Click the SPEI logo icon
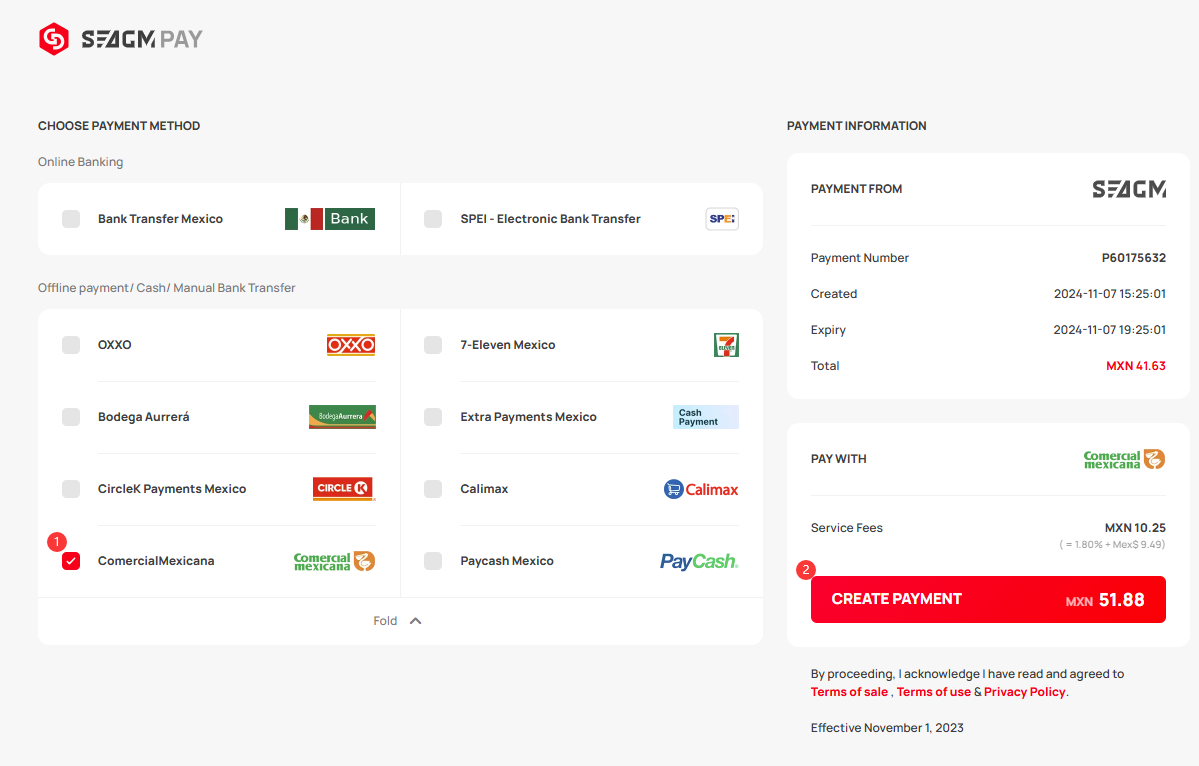Viewport: 1199px width, 766px height. click(x=722, y=219)
